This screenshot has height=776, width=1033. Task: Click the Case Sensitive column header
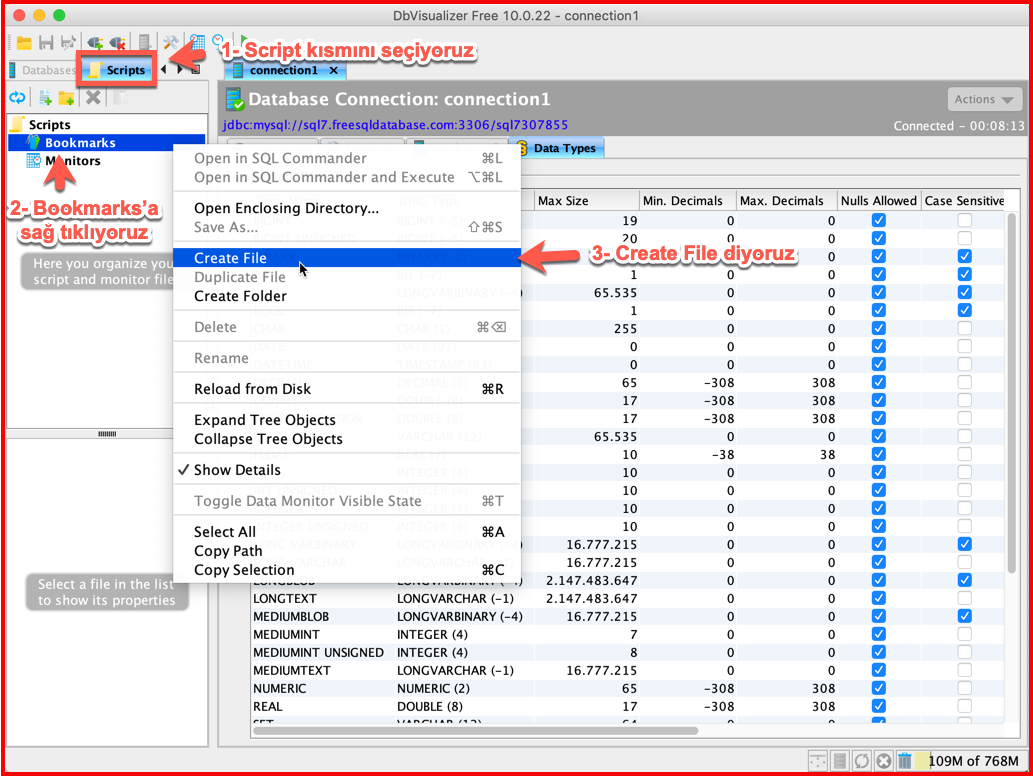[964, 200]
